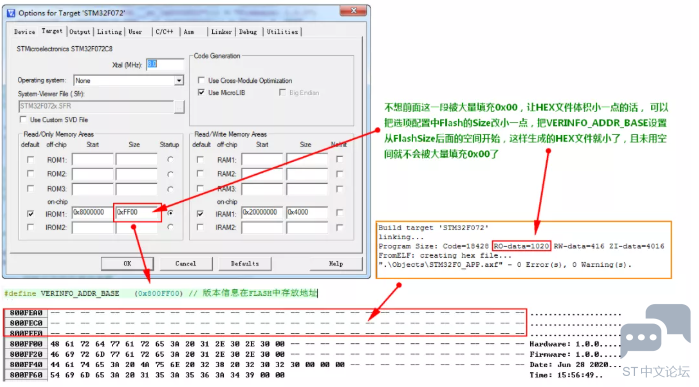The height and width of the screenshot is (387, 699).
Task: Select memory row address 800FF60
Action: point(26,375)
